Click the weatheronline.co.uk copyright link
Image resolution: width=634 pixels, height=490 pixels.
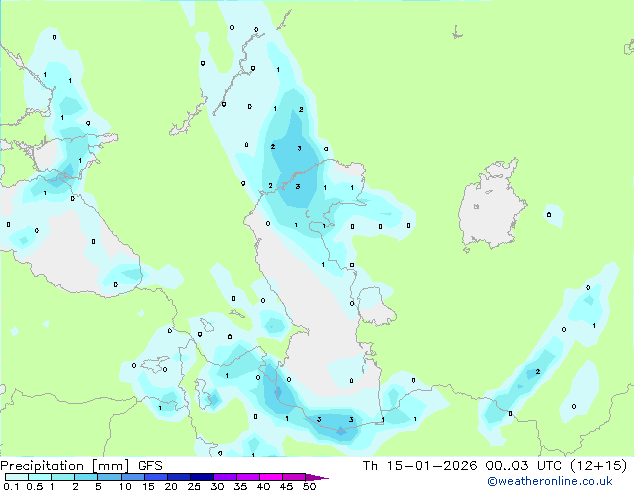click(550, 481)
